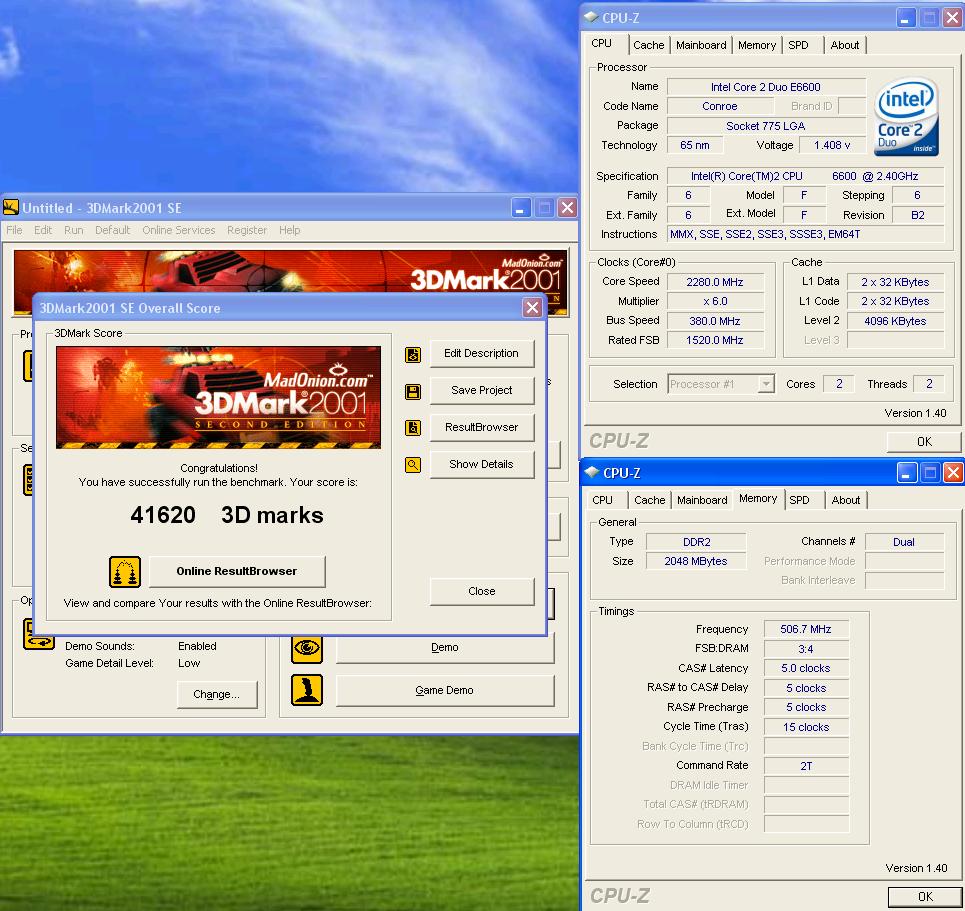
Task: Click the Edit Description button
Action: [481, 353]
